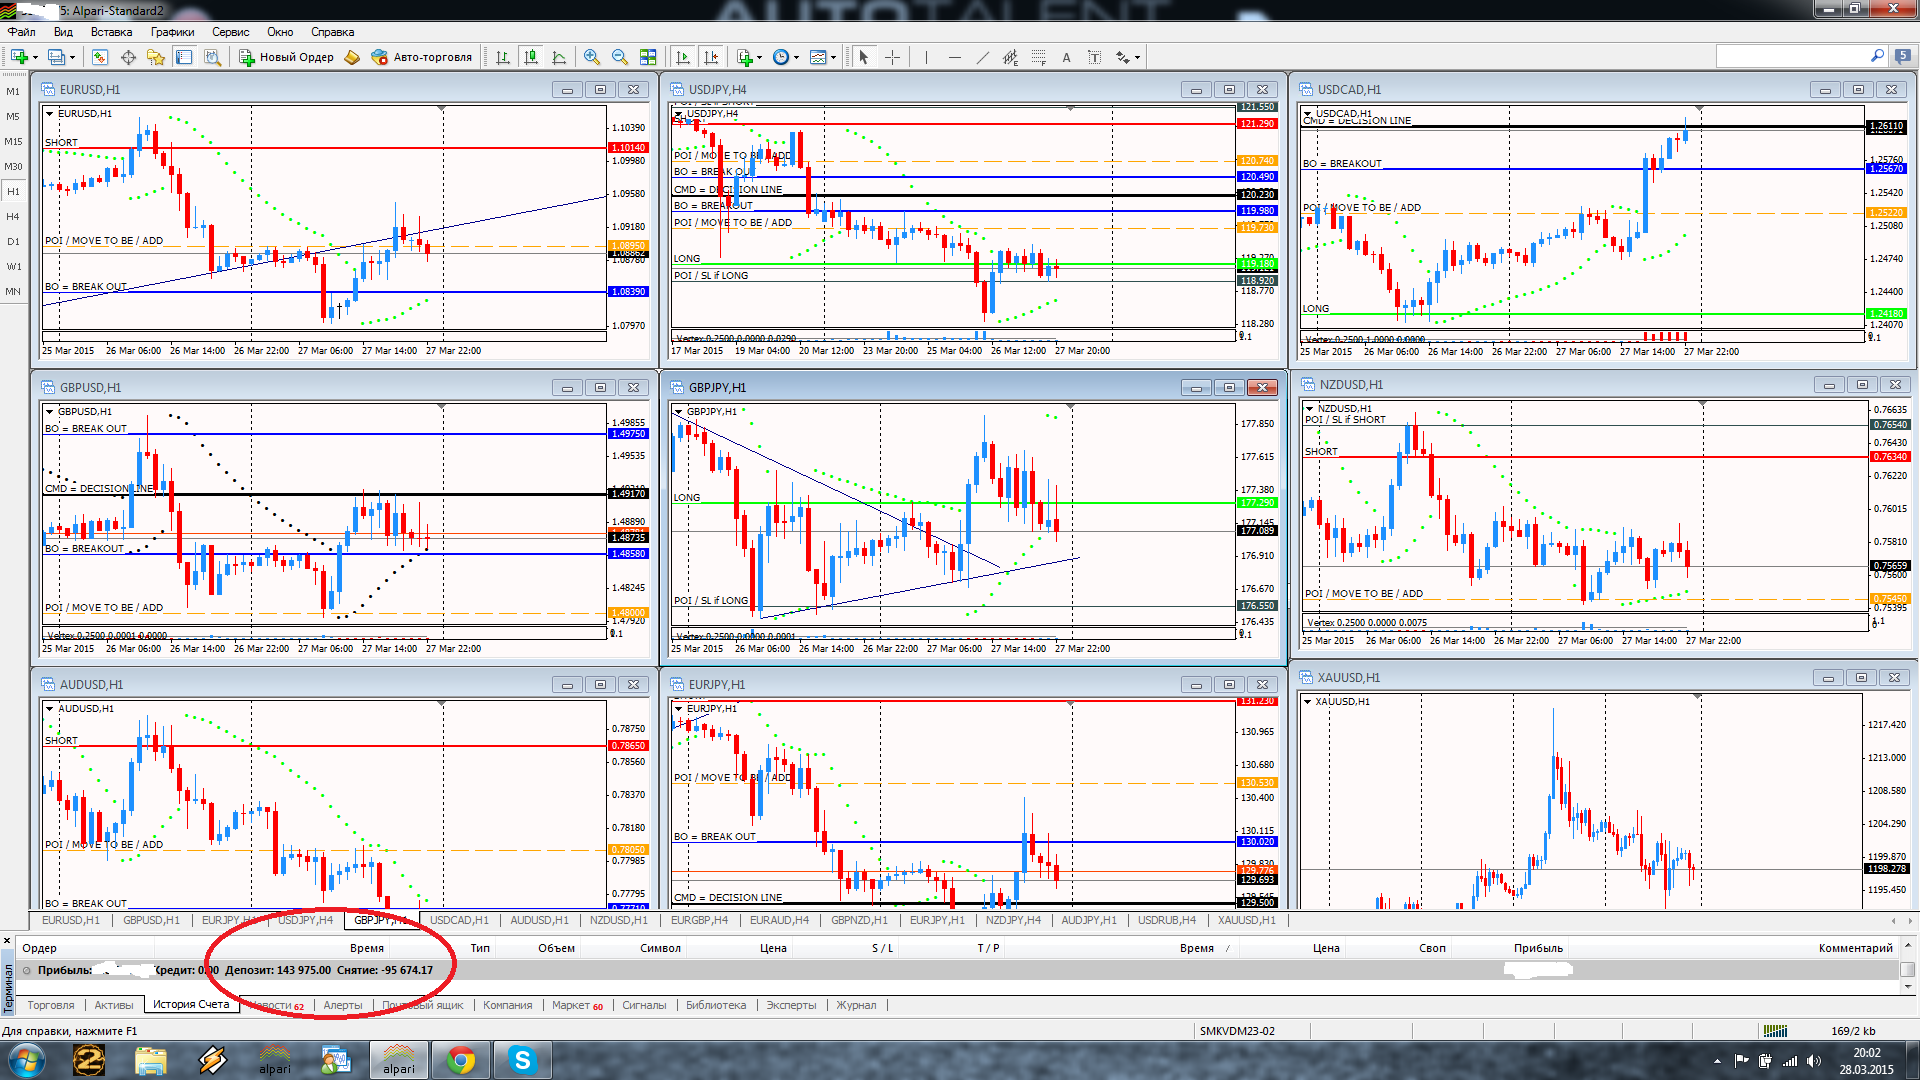Switch chart to candlestick mode
The width and height of the screenshot is (1920, 1080).
[x=531, y=57]
